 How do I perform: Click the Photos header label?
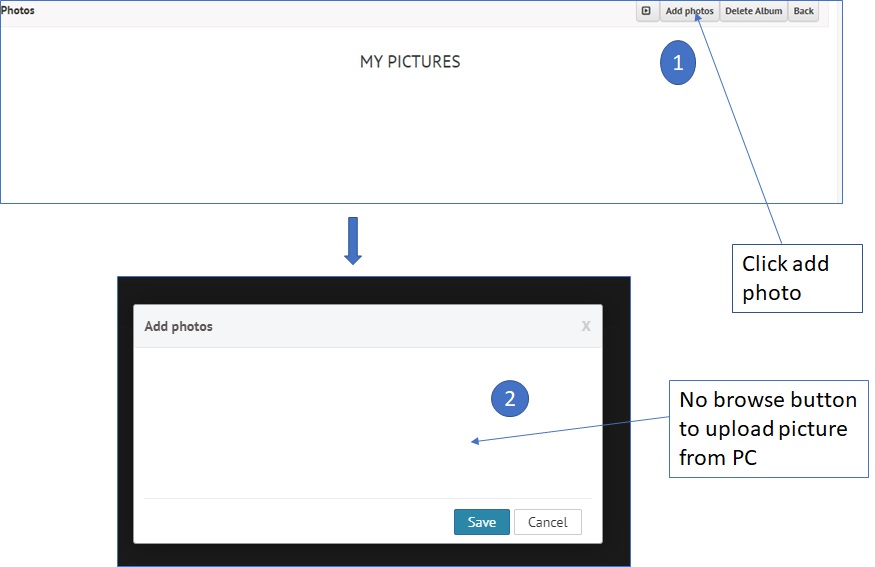coord(18,11)
